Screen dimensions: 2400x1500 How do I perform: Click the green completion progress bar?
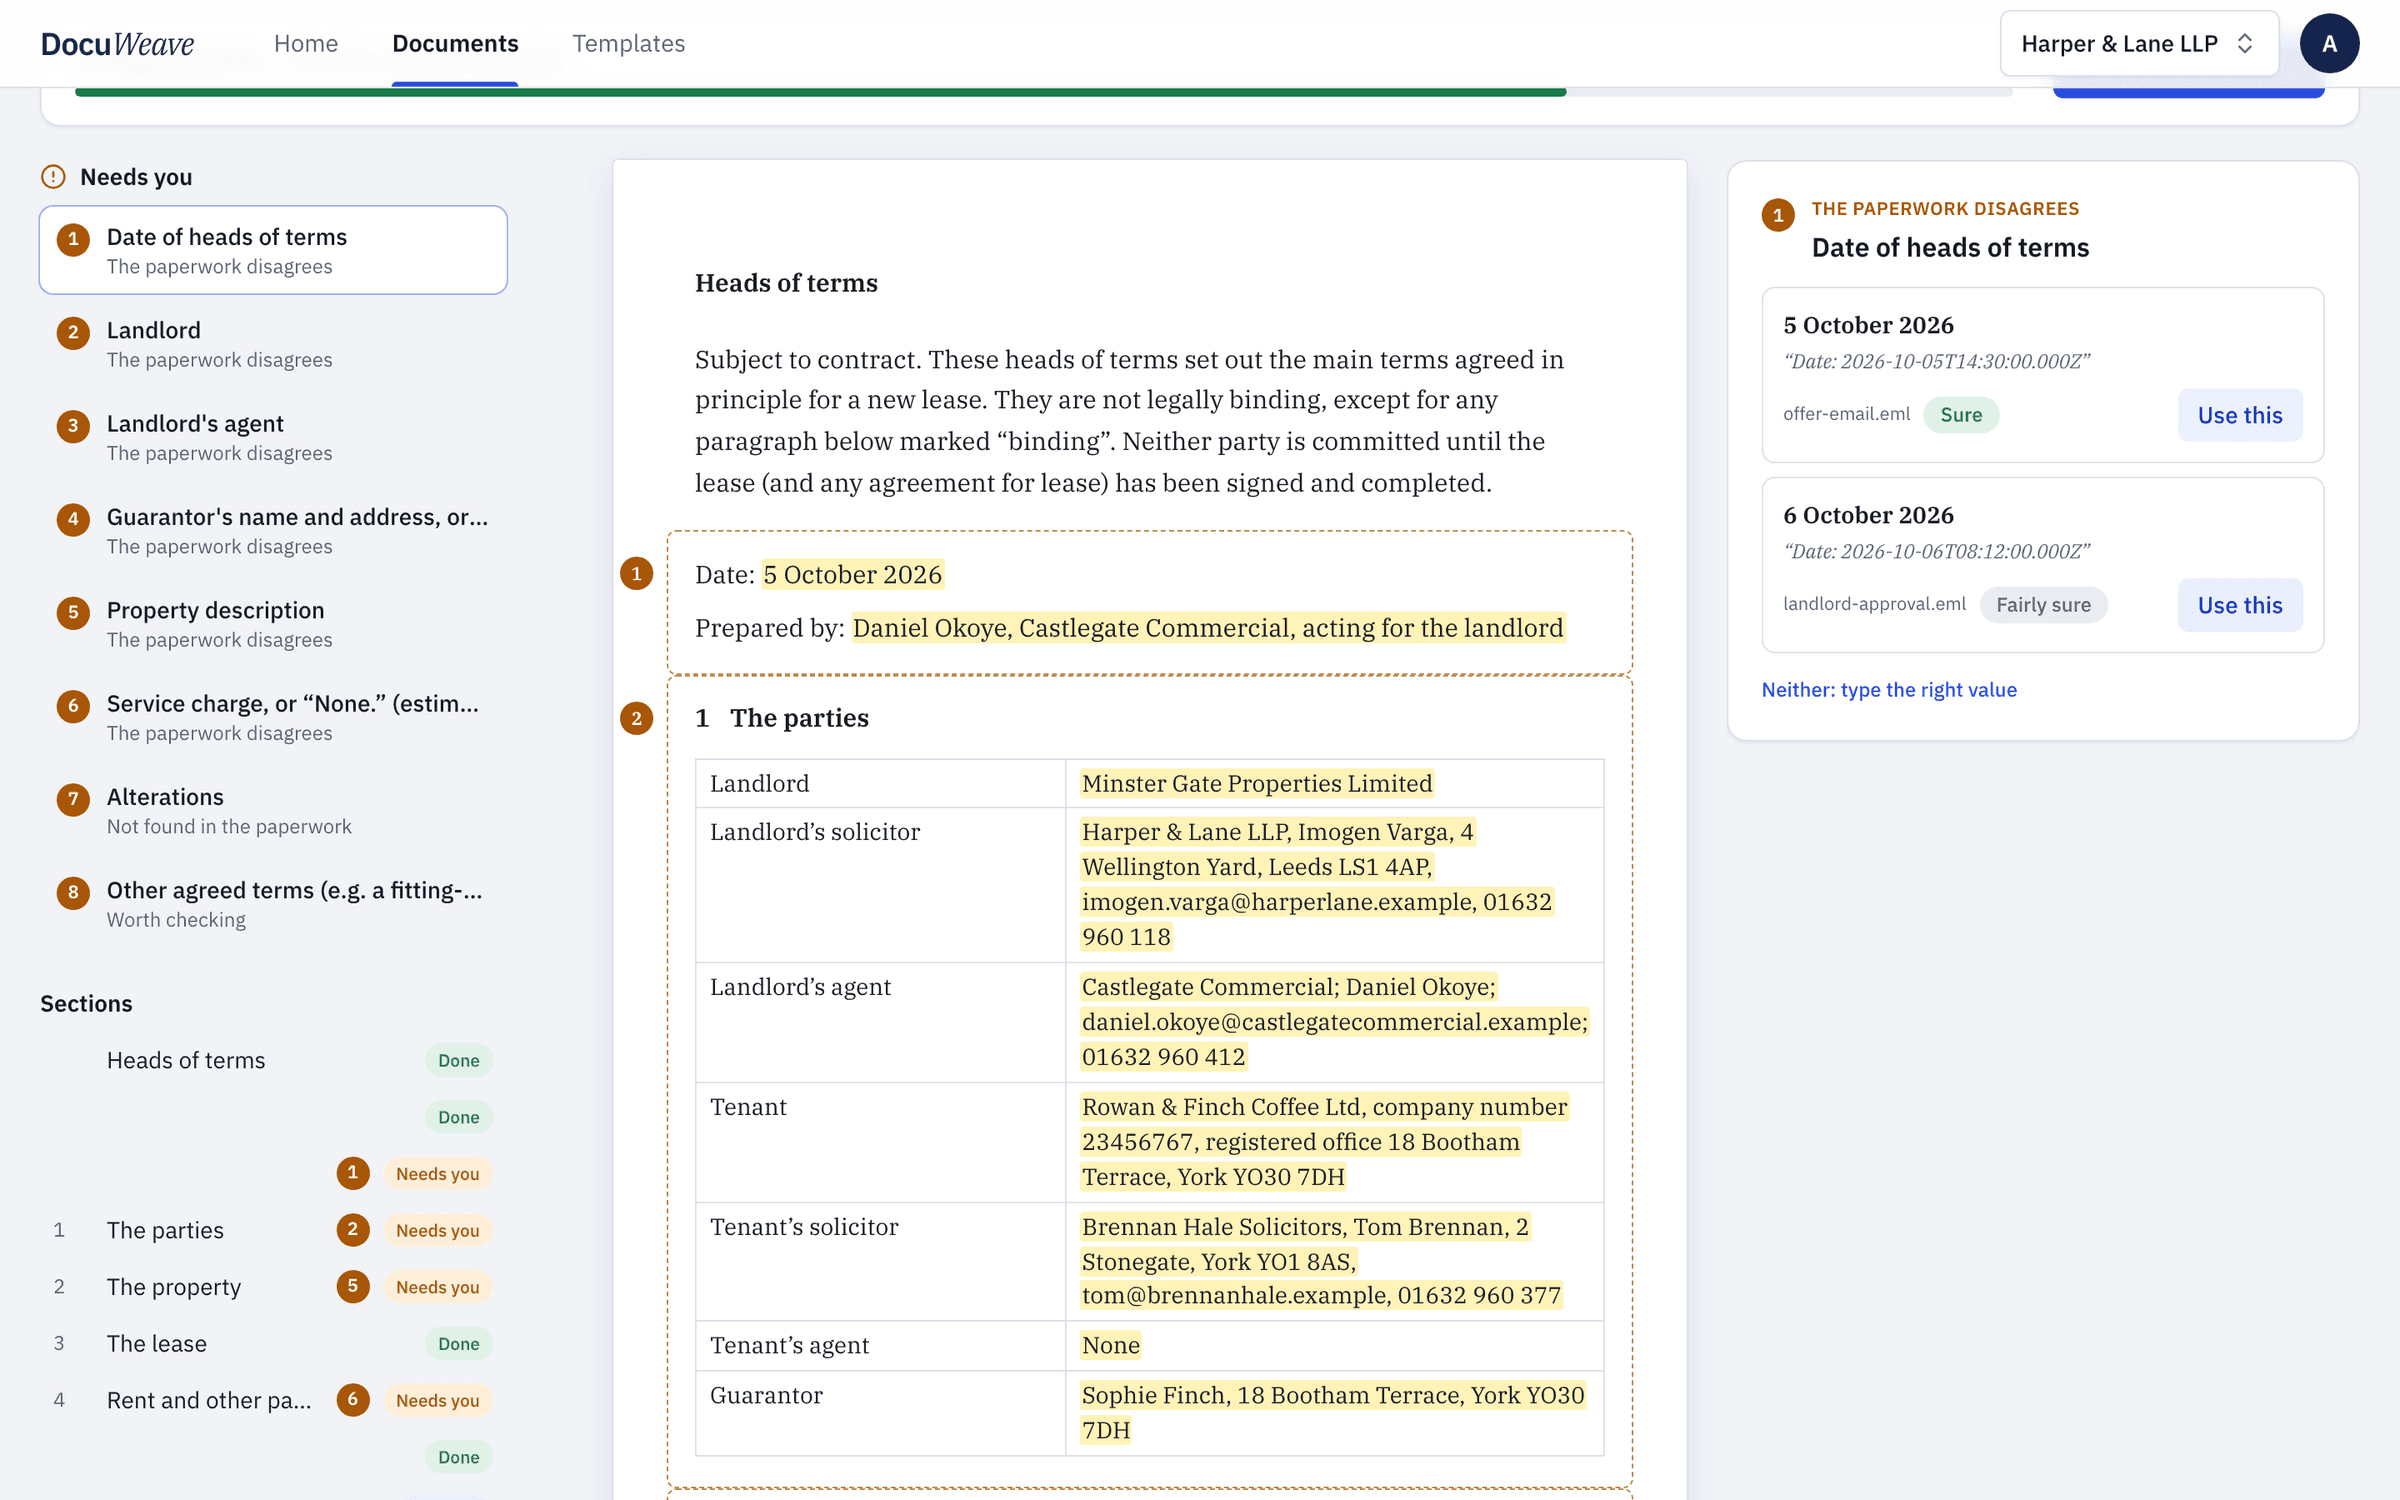click(820, 92)
